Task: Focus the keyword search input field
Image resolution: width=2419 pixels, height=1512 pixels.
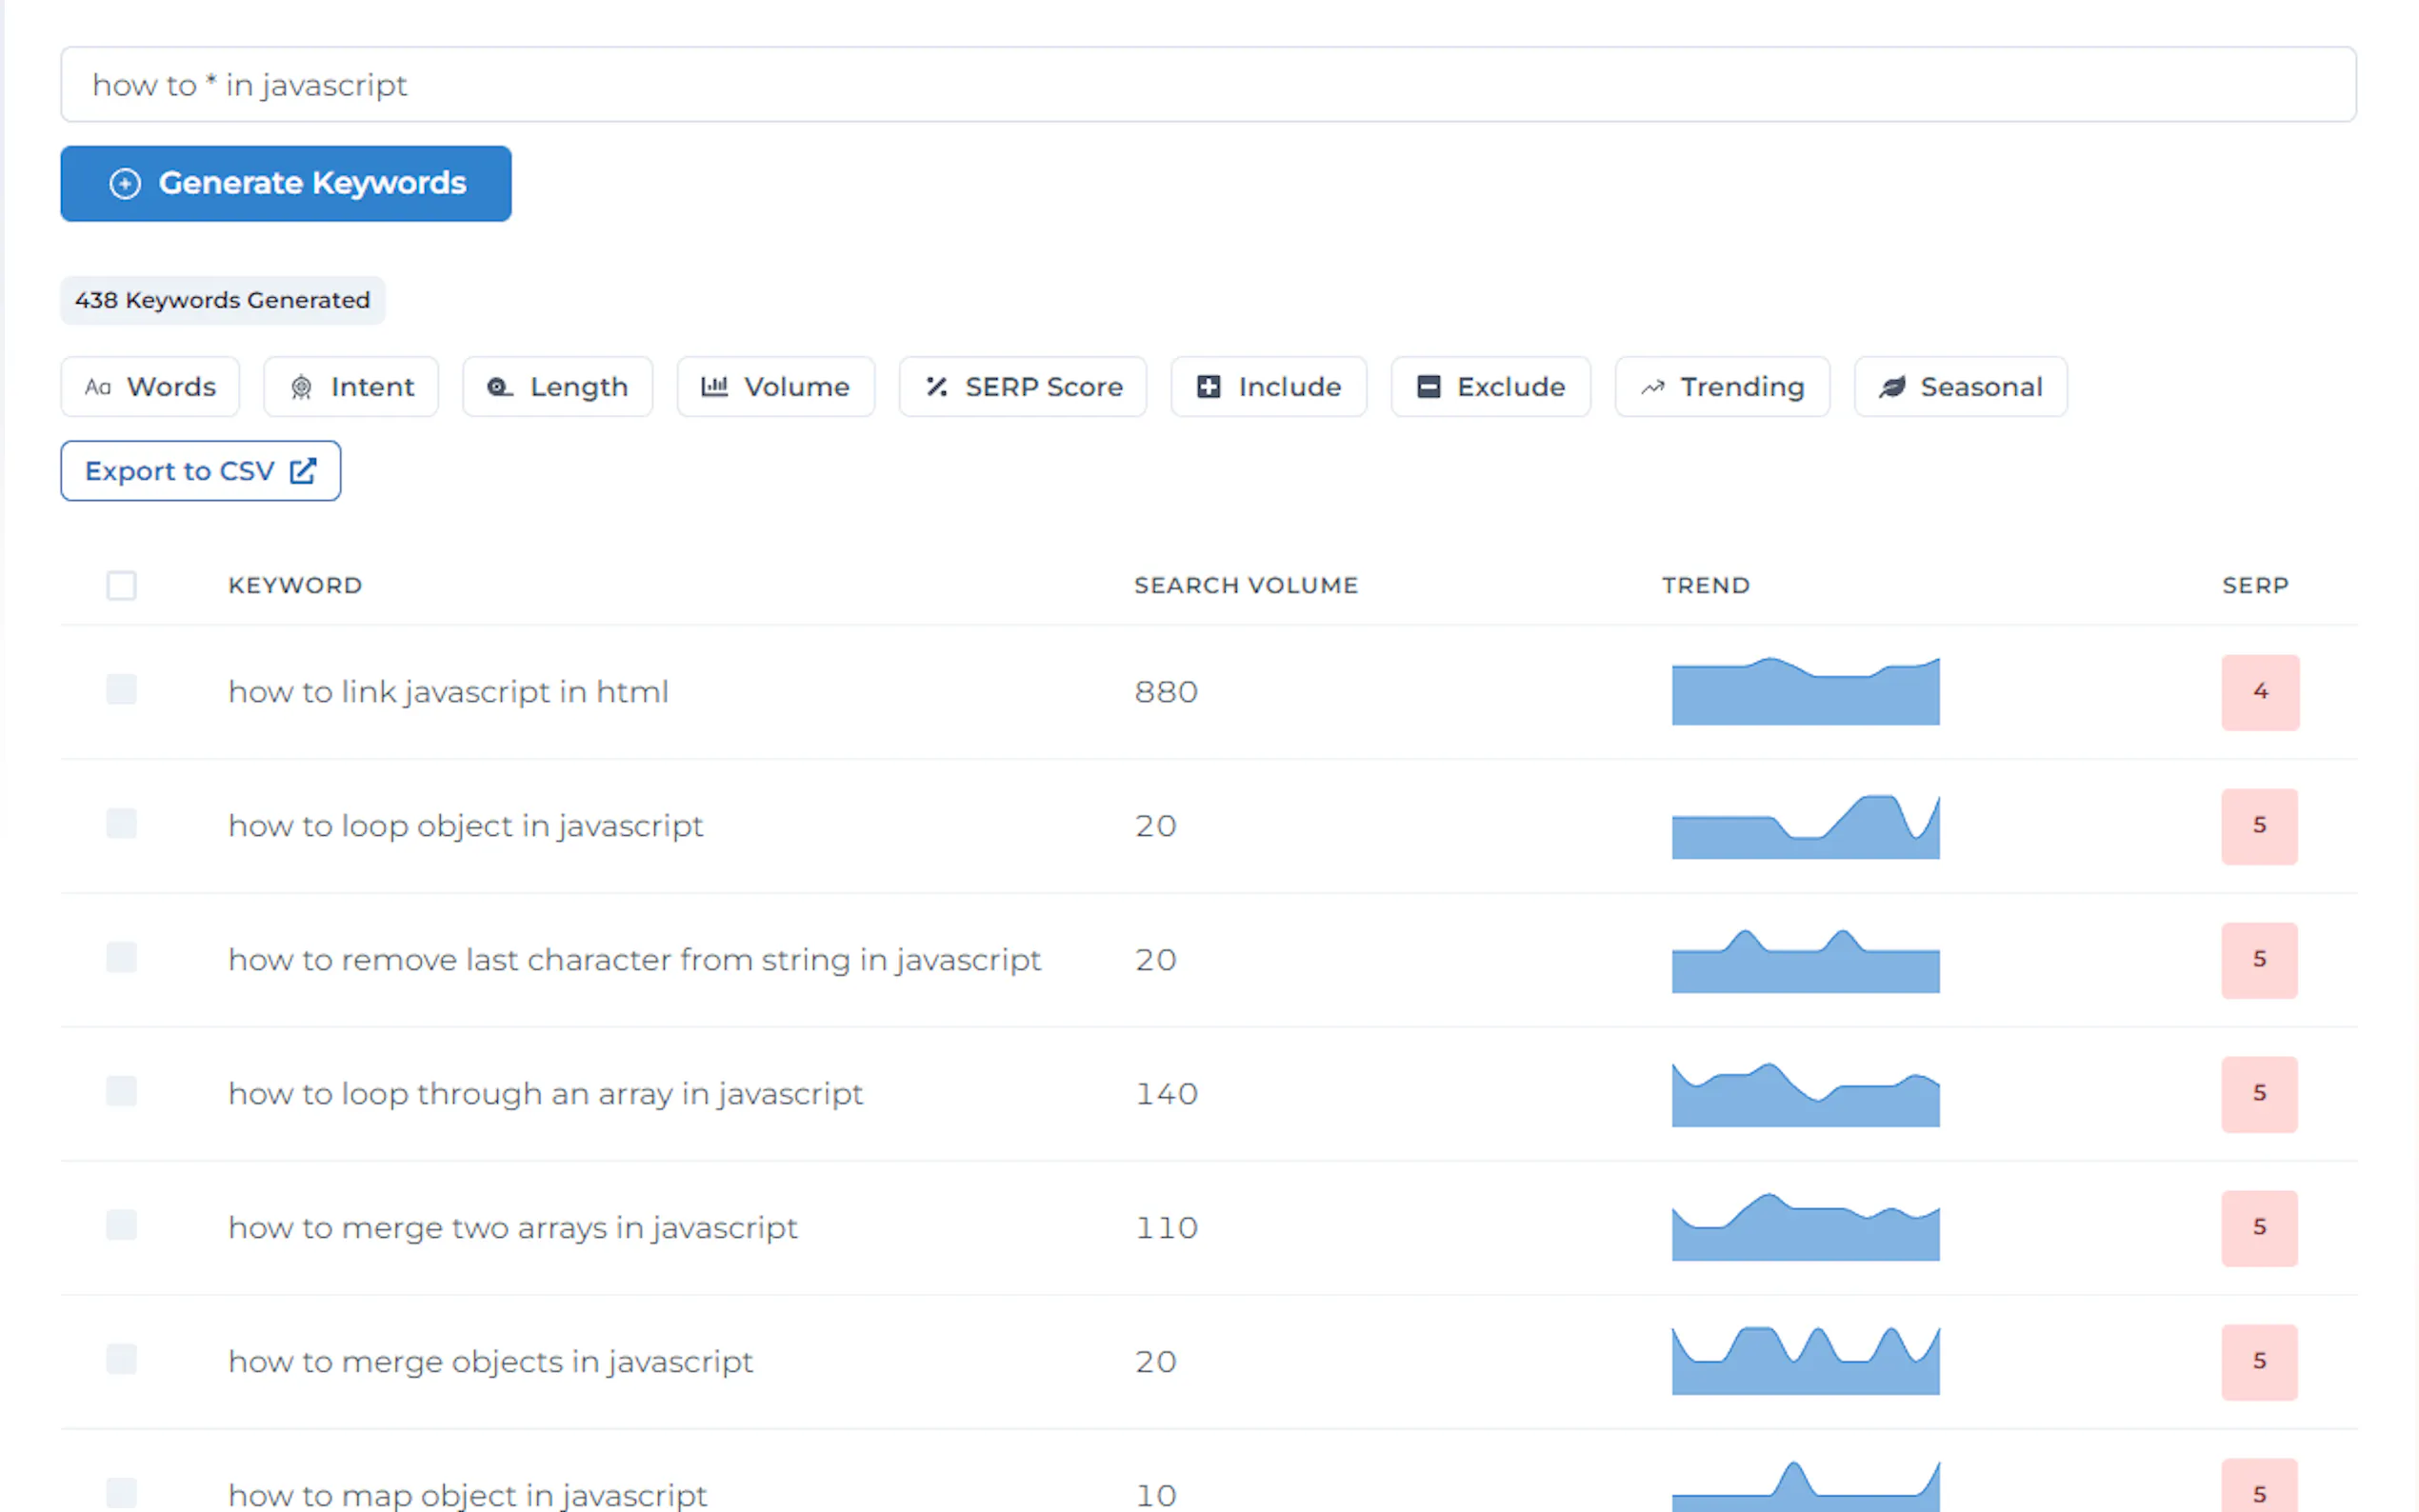Action: coord(1207,85)
